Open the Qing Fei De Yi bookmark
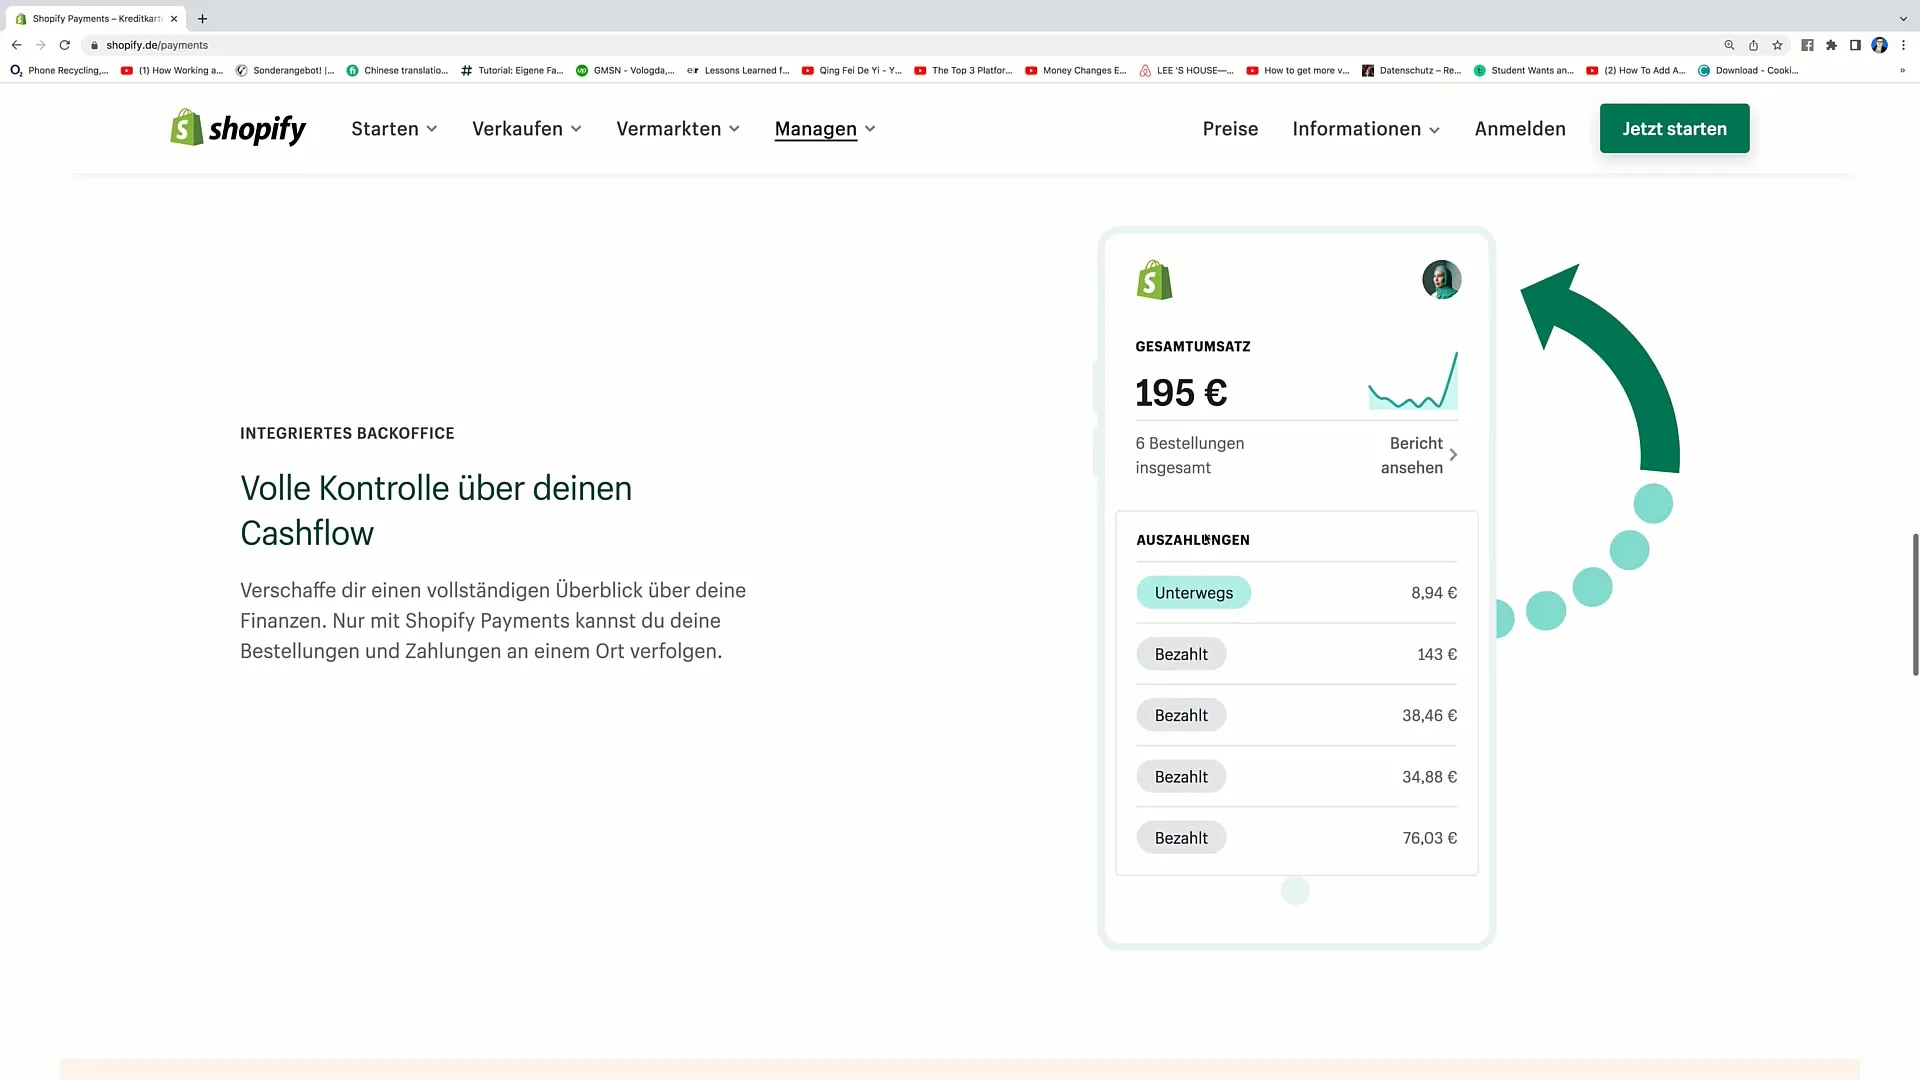The image size is (1920, 1080). click(x=851, y=70)
